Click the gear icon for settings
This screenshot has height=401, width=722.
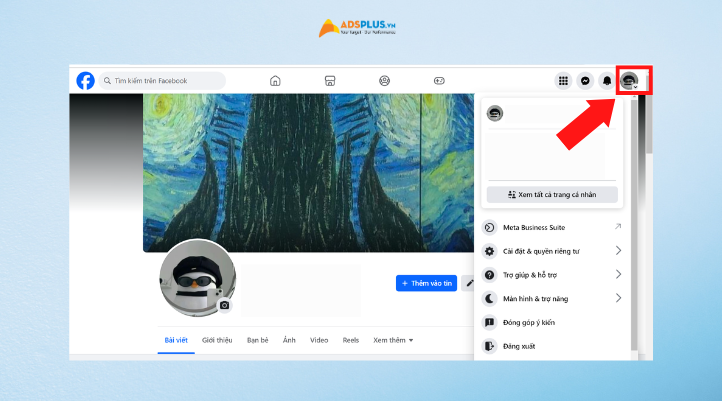(x=489, y=251)
